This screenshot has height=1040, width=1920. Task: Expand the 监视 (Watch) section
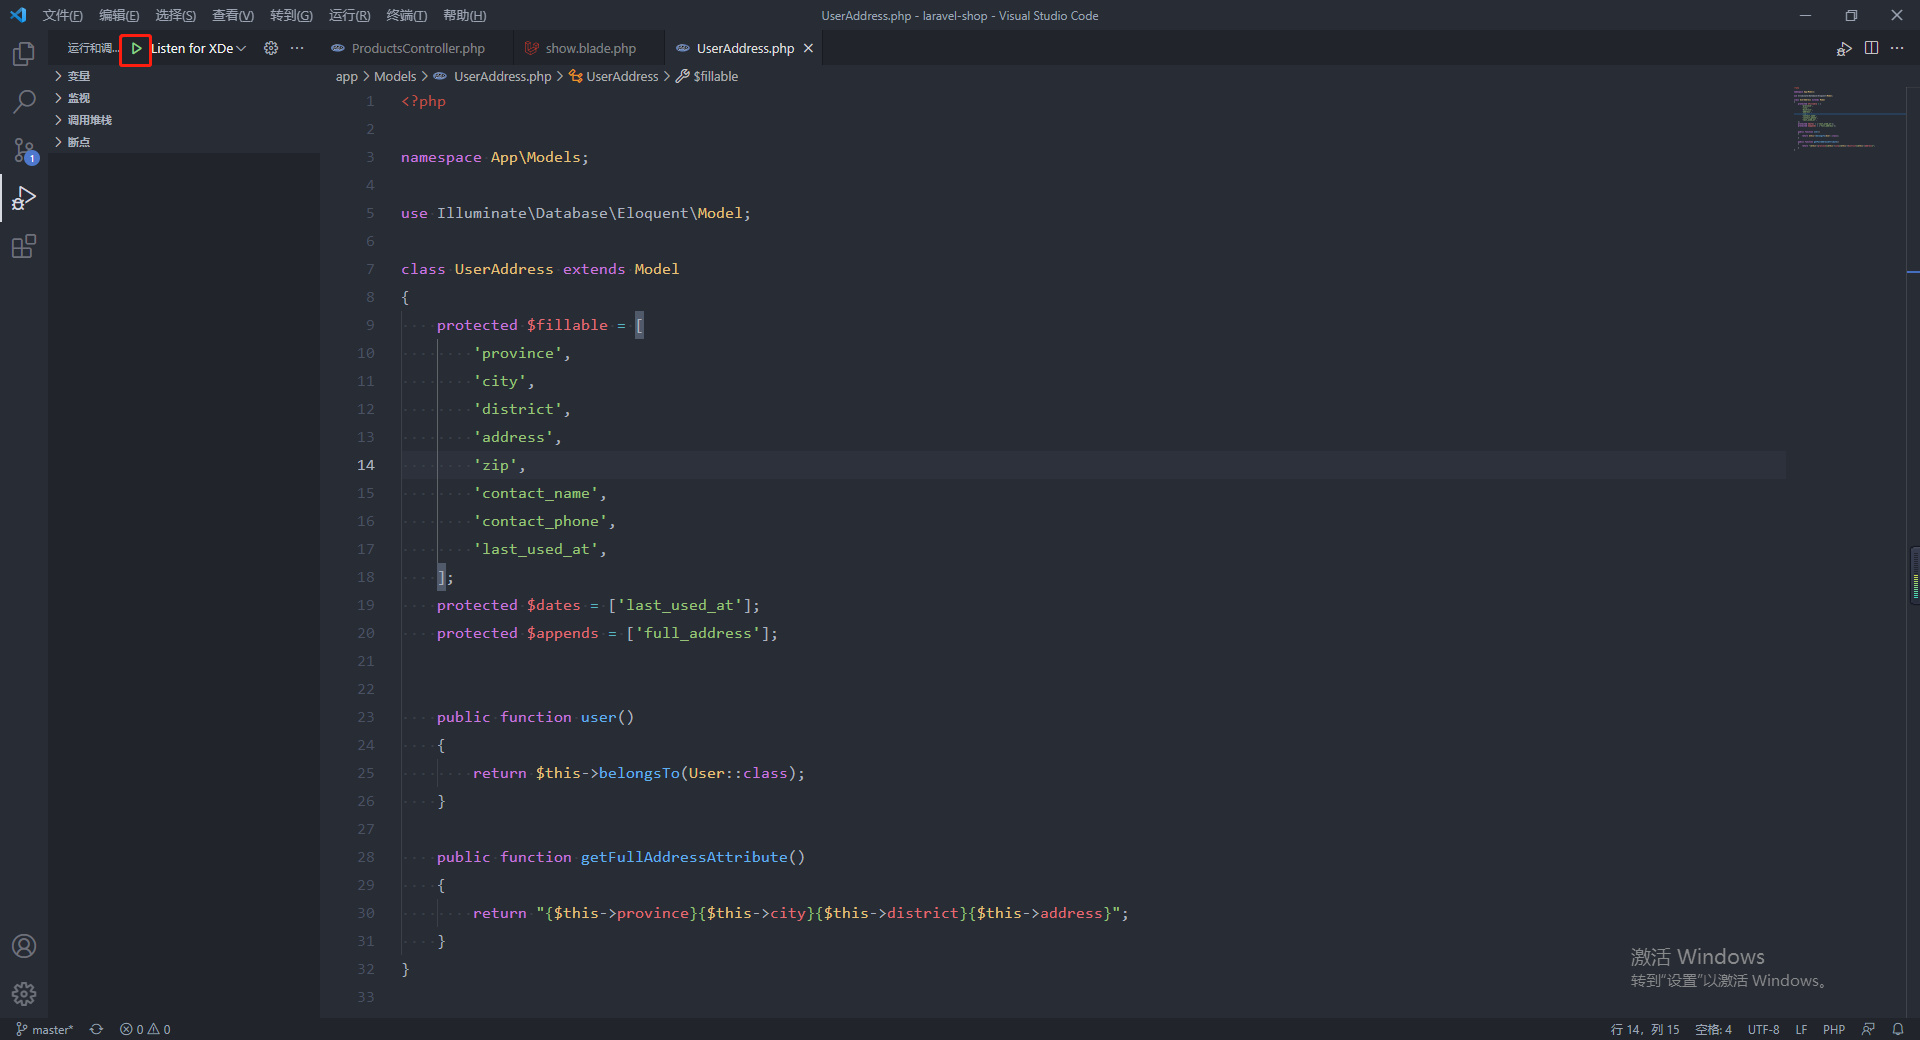coord(78,98)
